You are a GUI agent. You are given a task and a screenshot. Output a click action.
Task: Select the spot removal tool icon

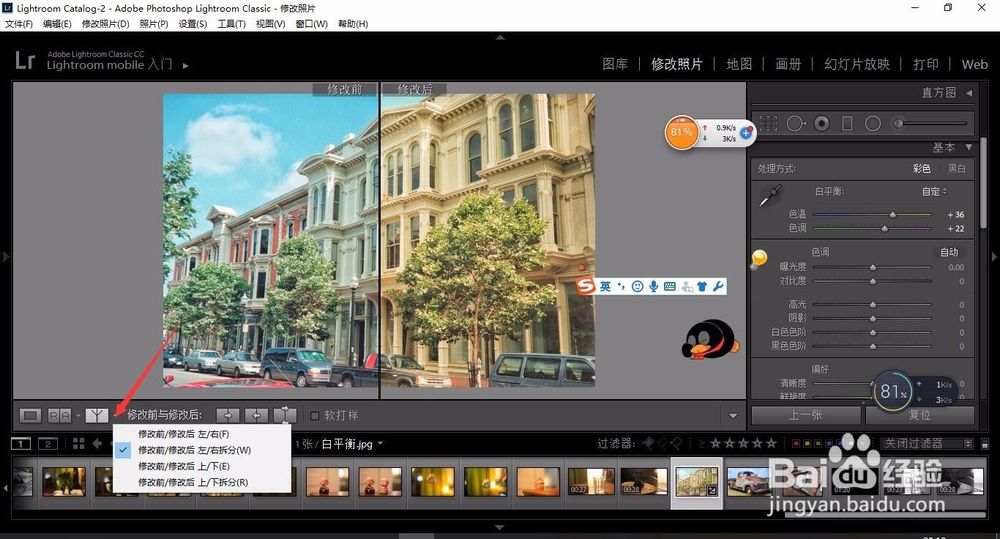[796, 123]
